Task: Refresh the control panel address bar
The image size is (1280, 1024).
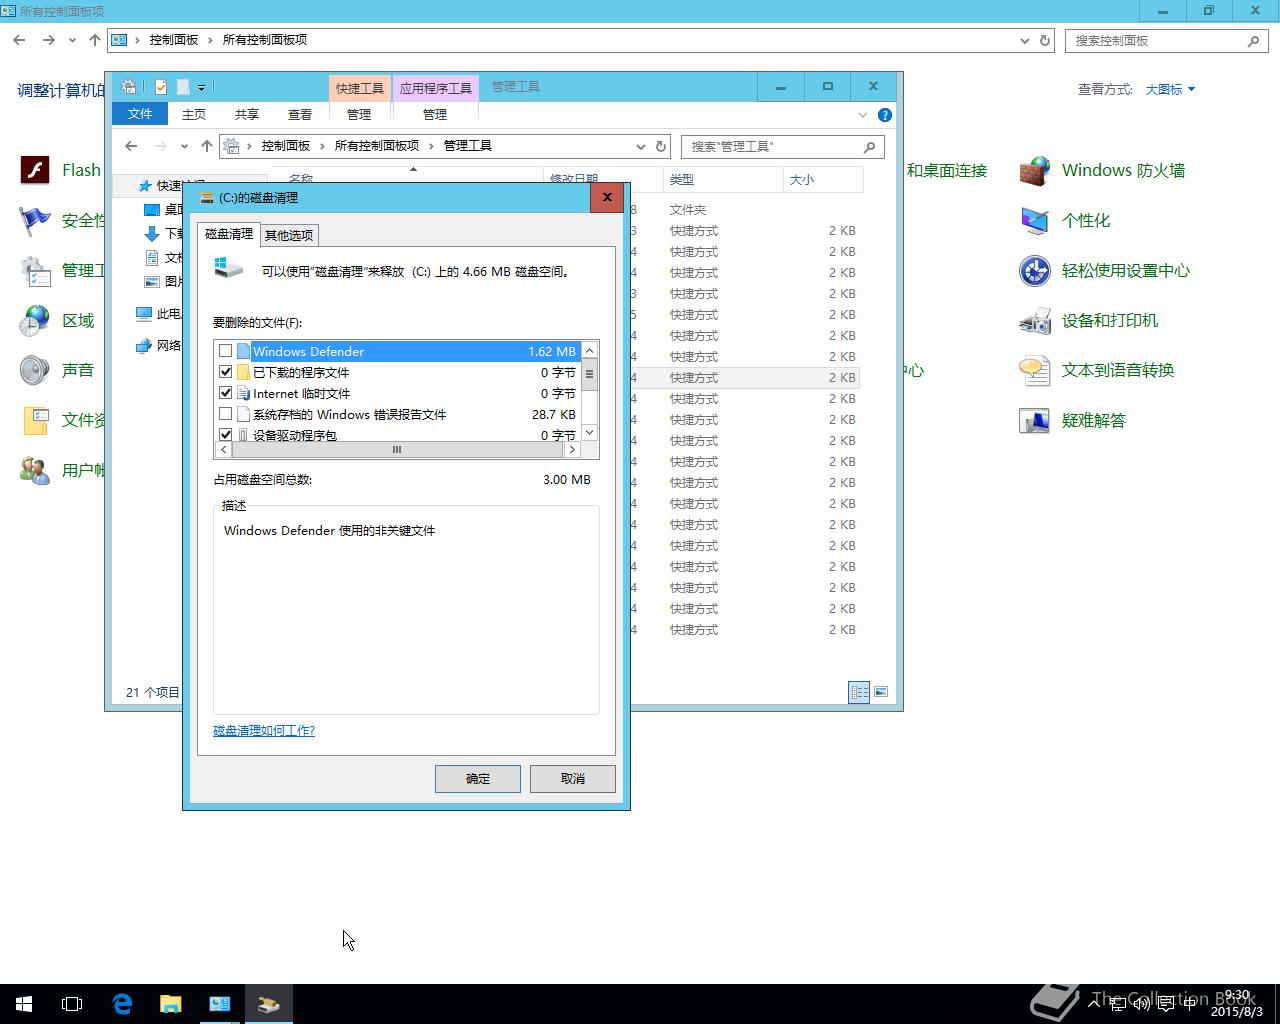Action: pyautogui.click(x=1045, y=41)
